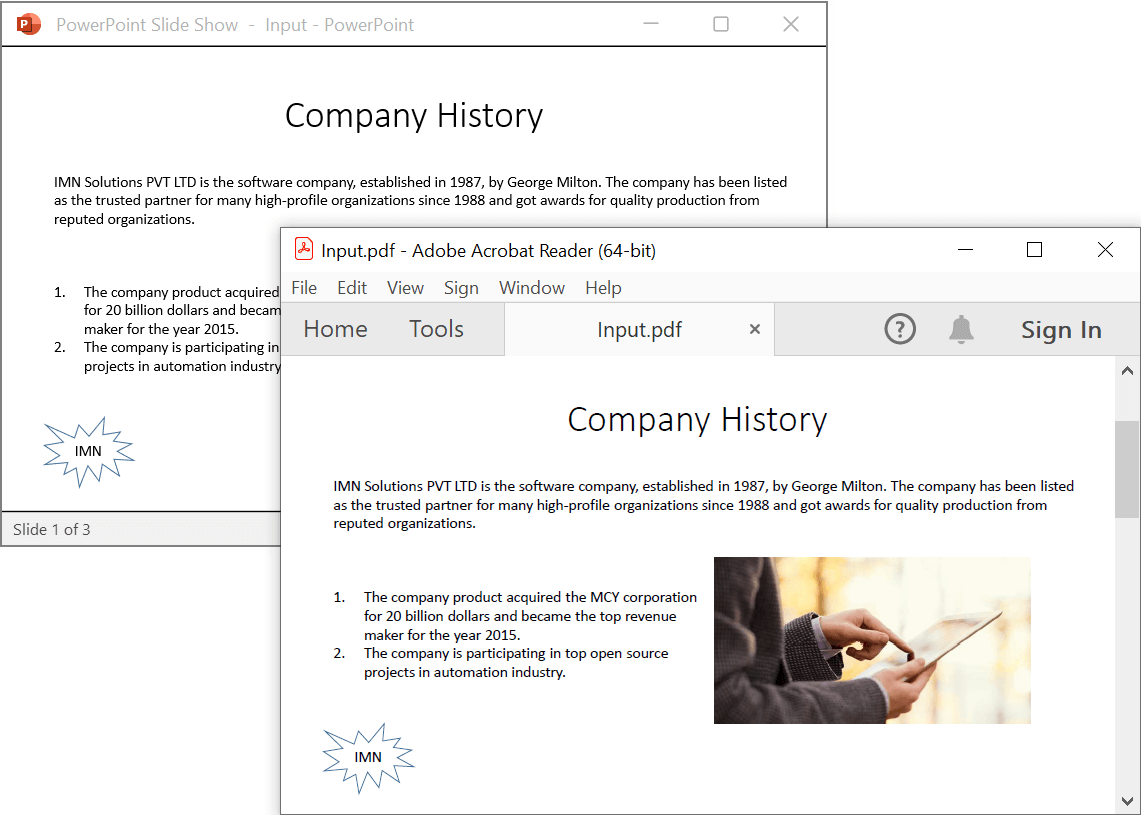The width and height of the screenshot is (1141, 815).
Task: Close the PowerPoint Slide Show window
Action: (790, 24)
